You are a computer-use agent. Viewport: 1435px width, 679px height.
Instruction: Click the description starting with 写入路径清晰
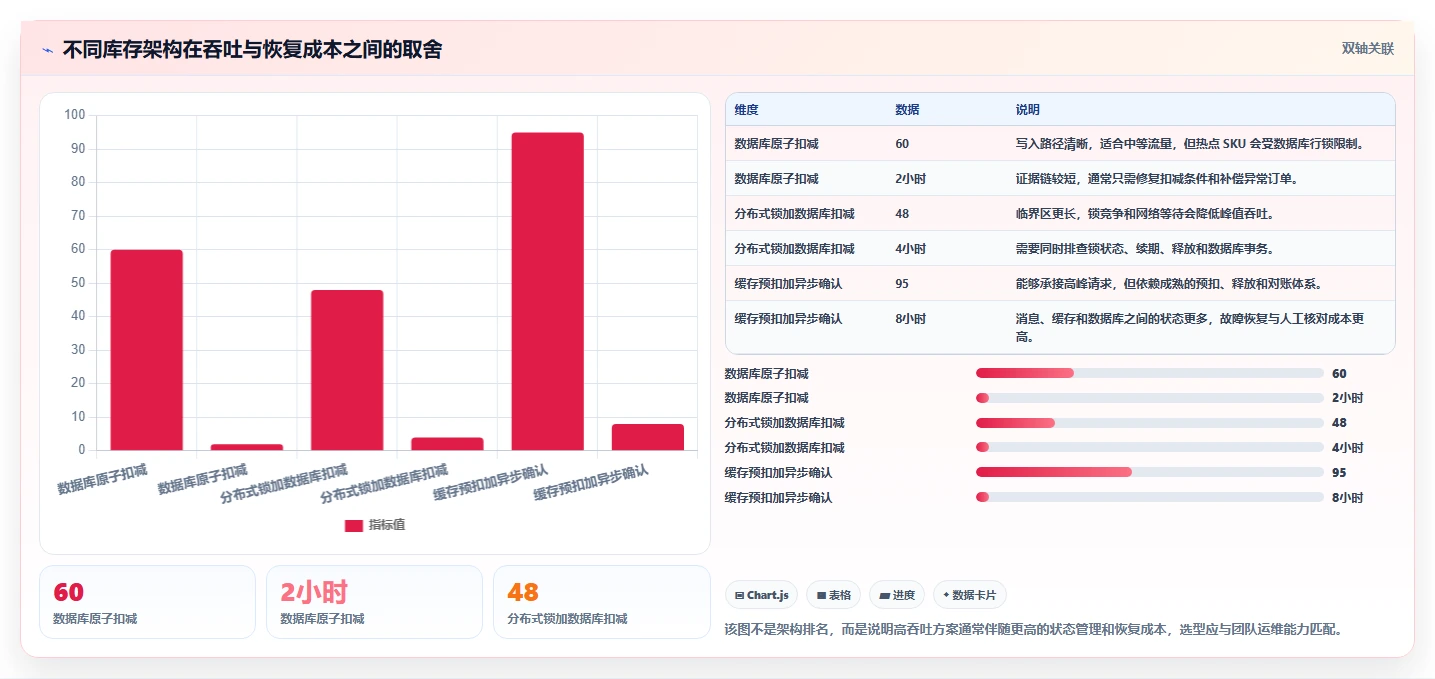tap(1190, 144)
